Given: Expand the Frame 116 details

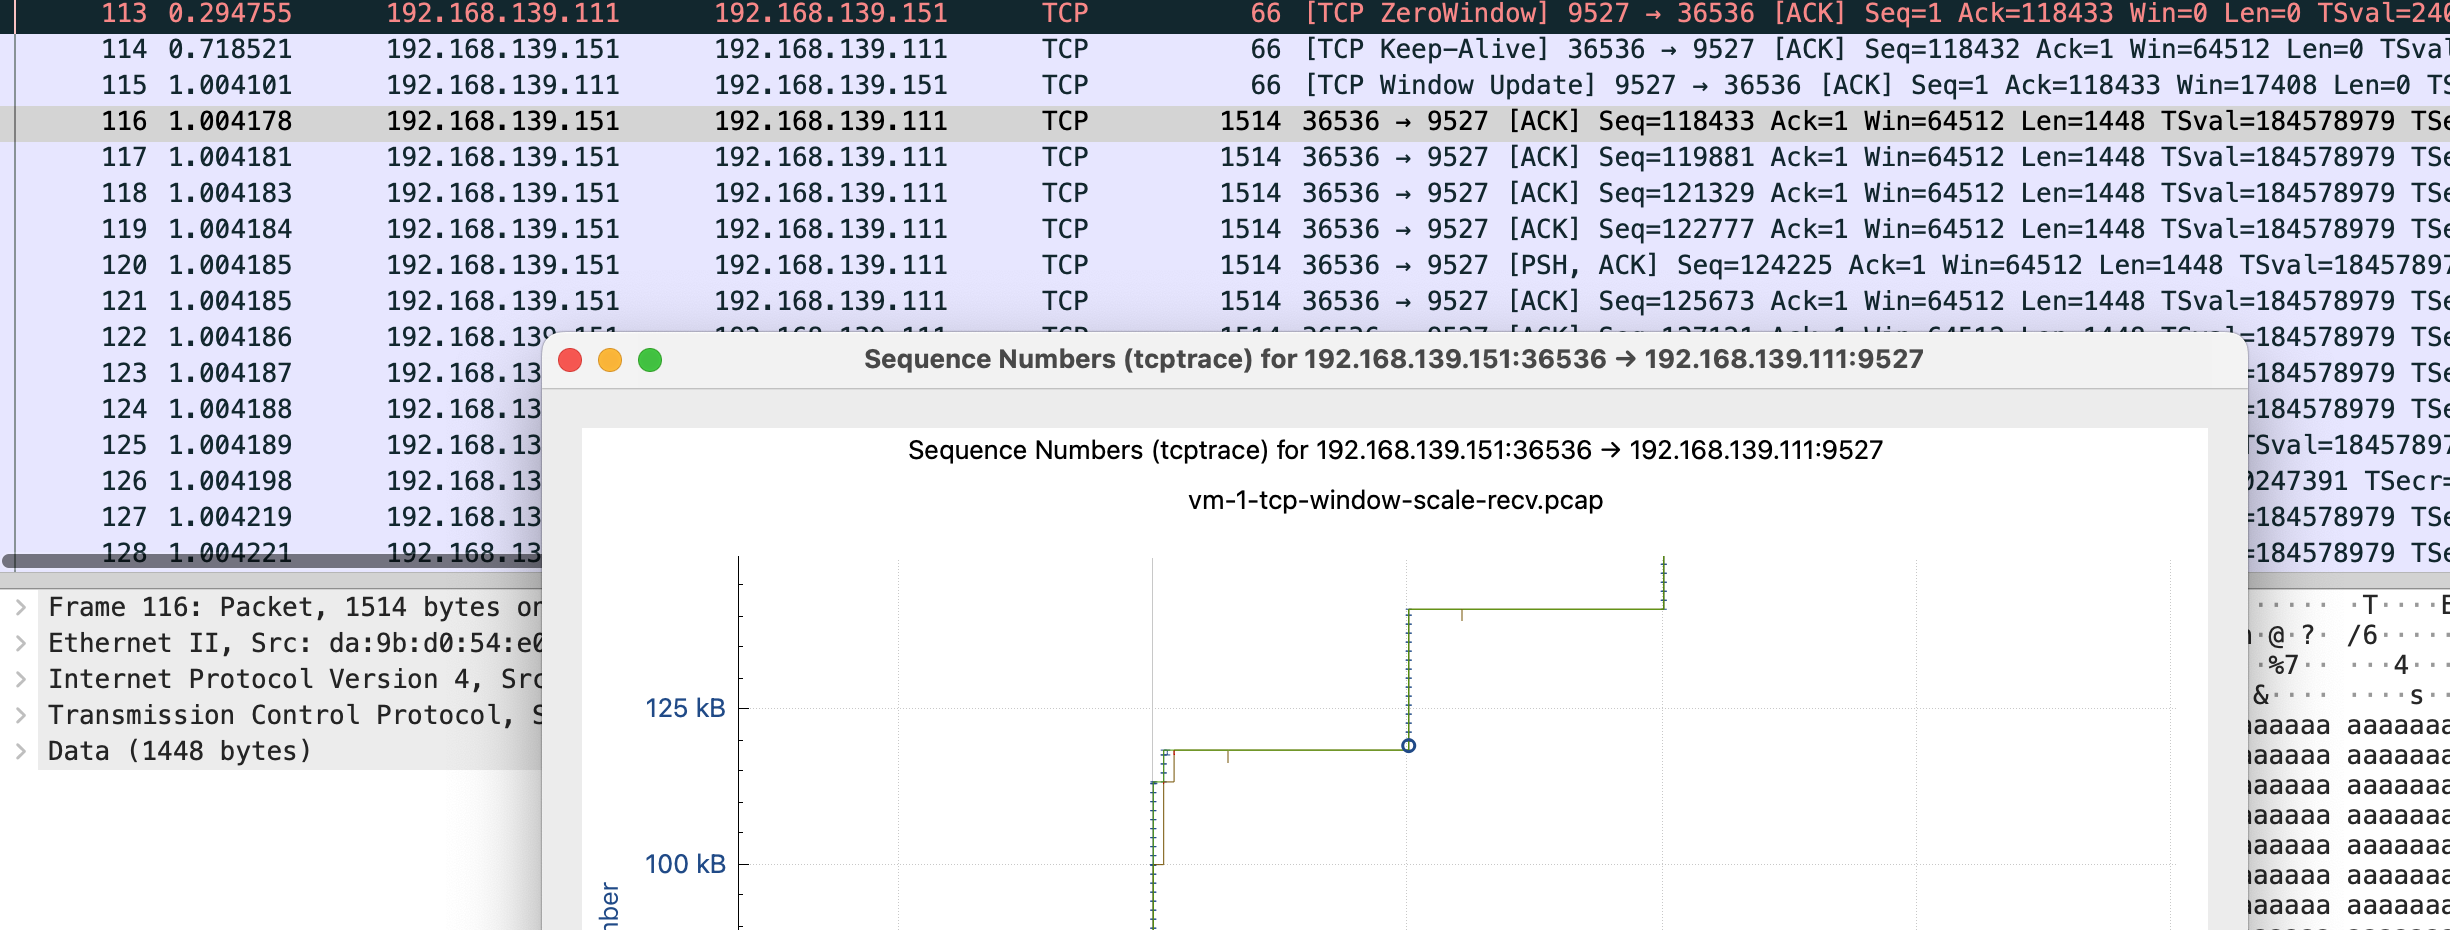Looking at the screenshot, I should point(20,607).
